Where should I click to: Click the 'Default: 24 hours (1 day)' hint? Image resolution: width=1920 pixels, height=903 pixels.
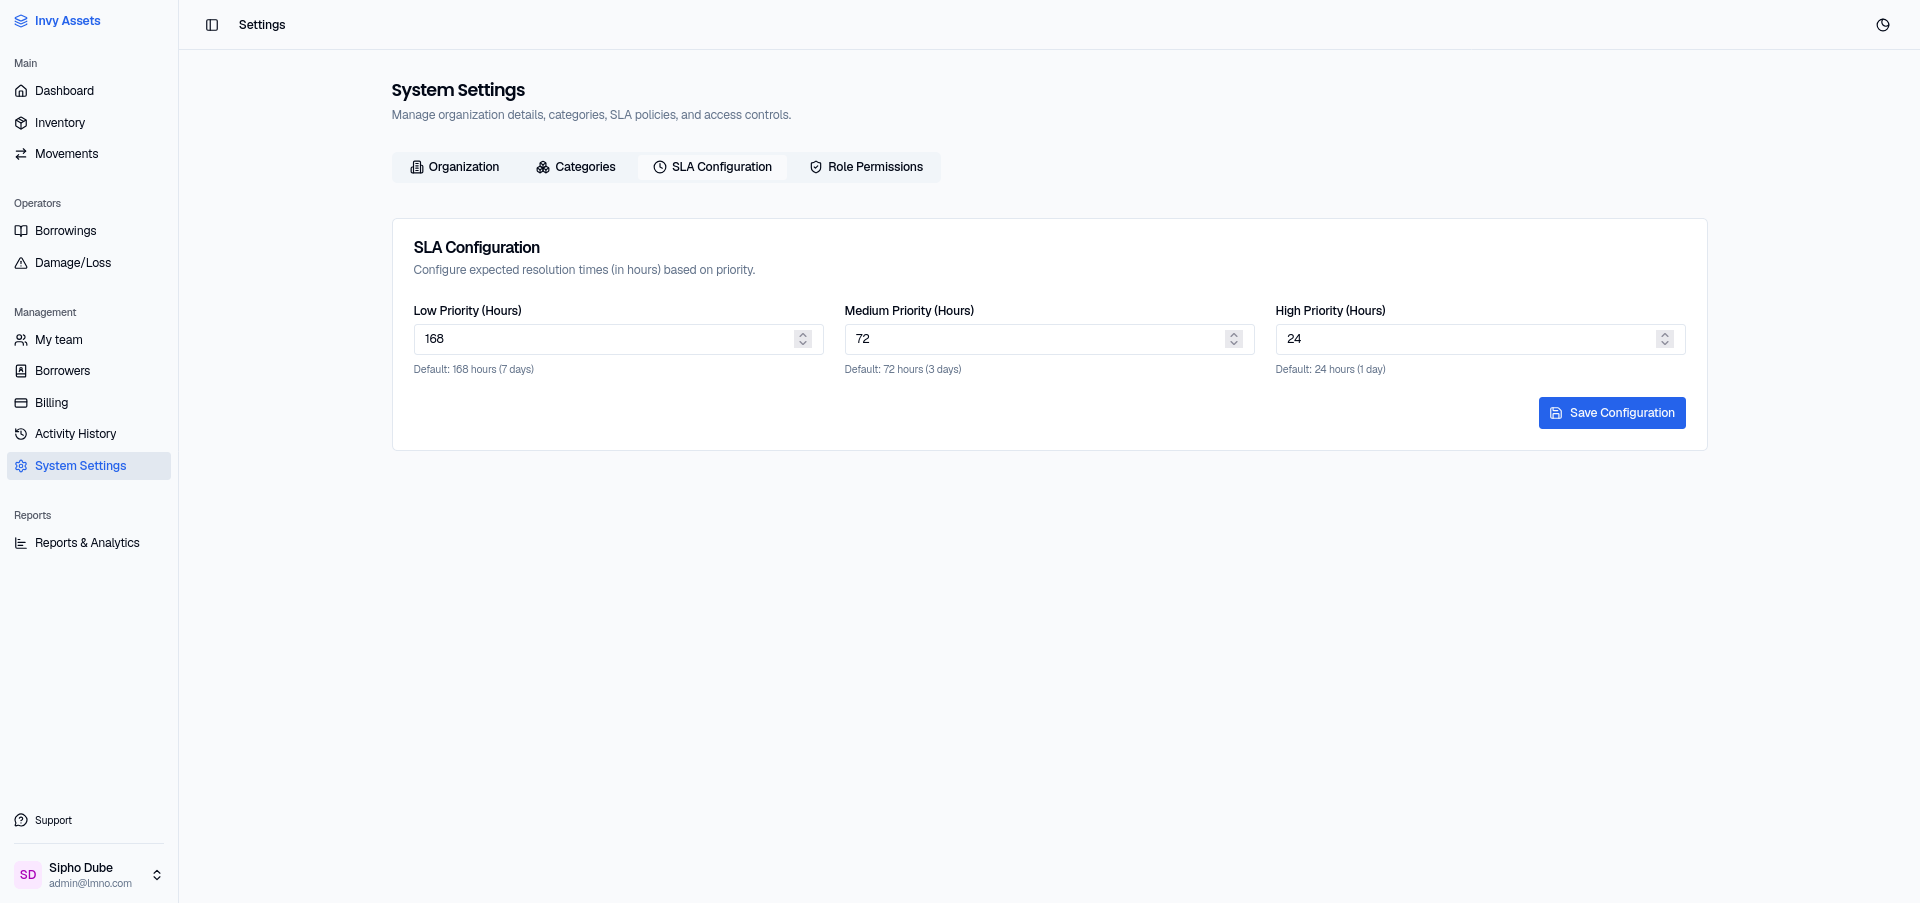point(1331,370)
